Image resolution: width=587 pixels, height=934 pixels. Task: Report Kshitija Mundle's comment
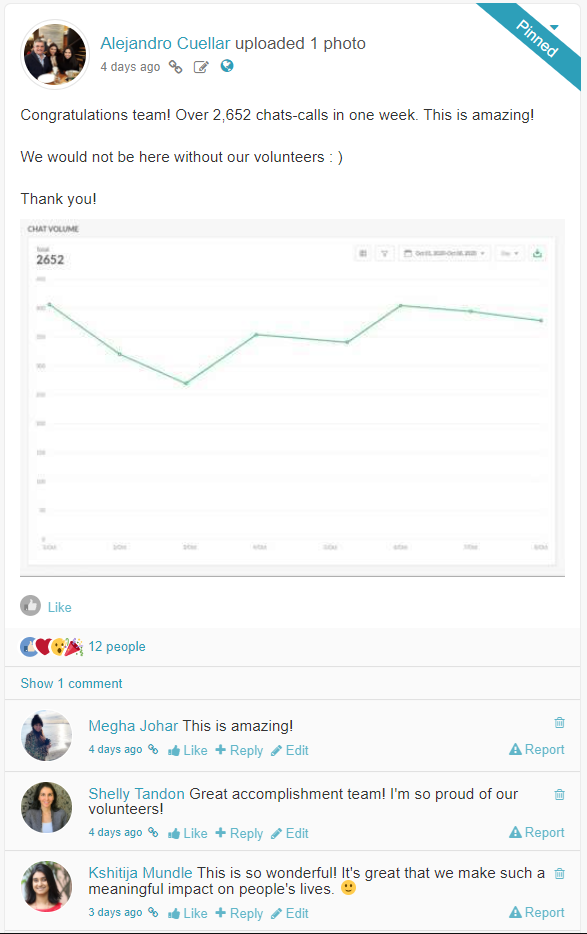click(536, 912)
